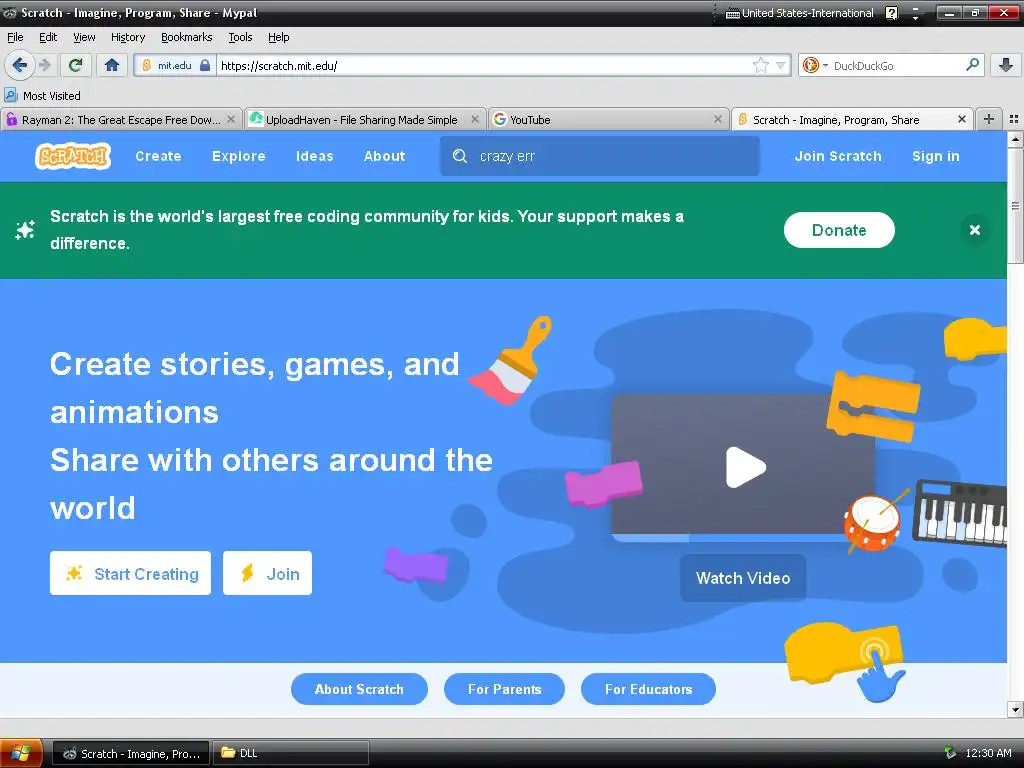Play the intro video
The image size is (1024, 768).
[x=745, y=467]
